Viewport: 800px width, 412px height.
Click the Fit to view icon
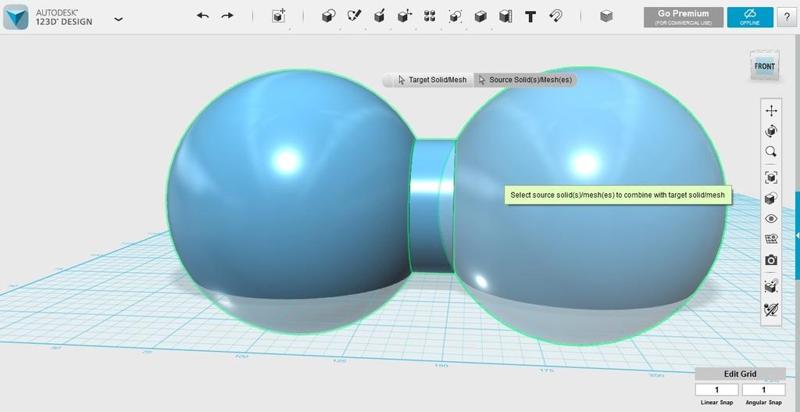pyautogui.click(x=771, y=177)
